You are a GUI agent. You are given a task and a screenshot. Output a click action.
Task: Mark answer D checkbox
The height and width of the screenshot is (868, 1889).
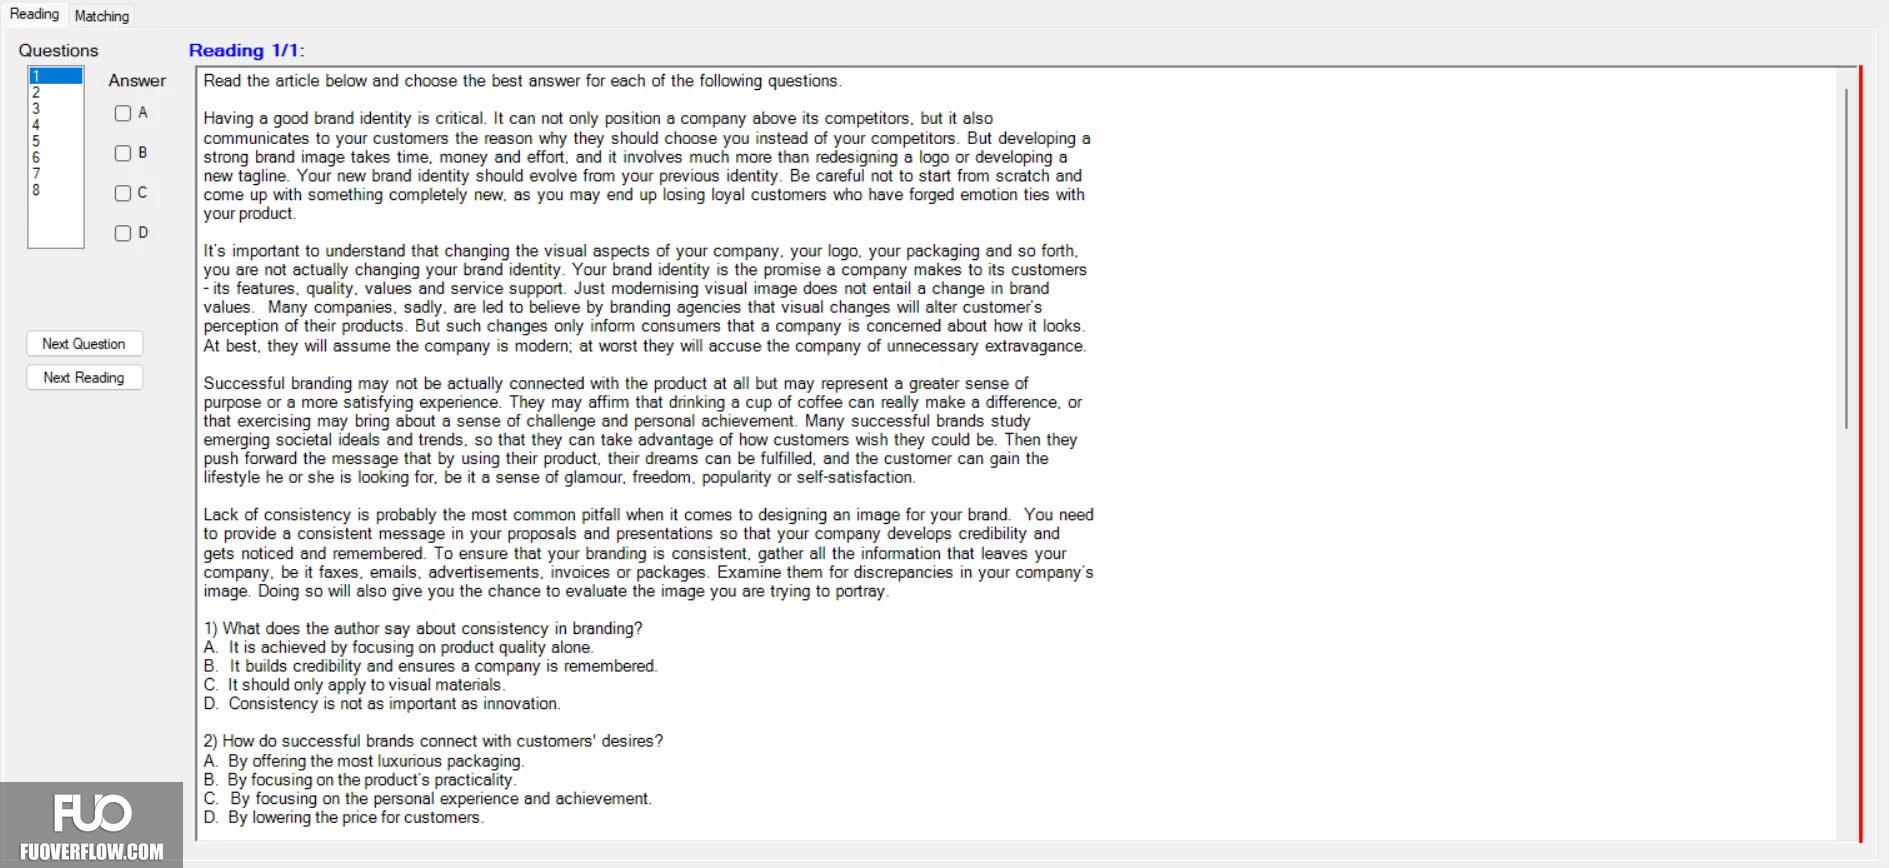pos(123,233)
